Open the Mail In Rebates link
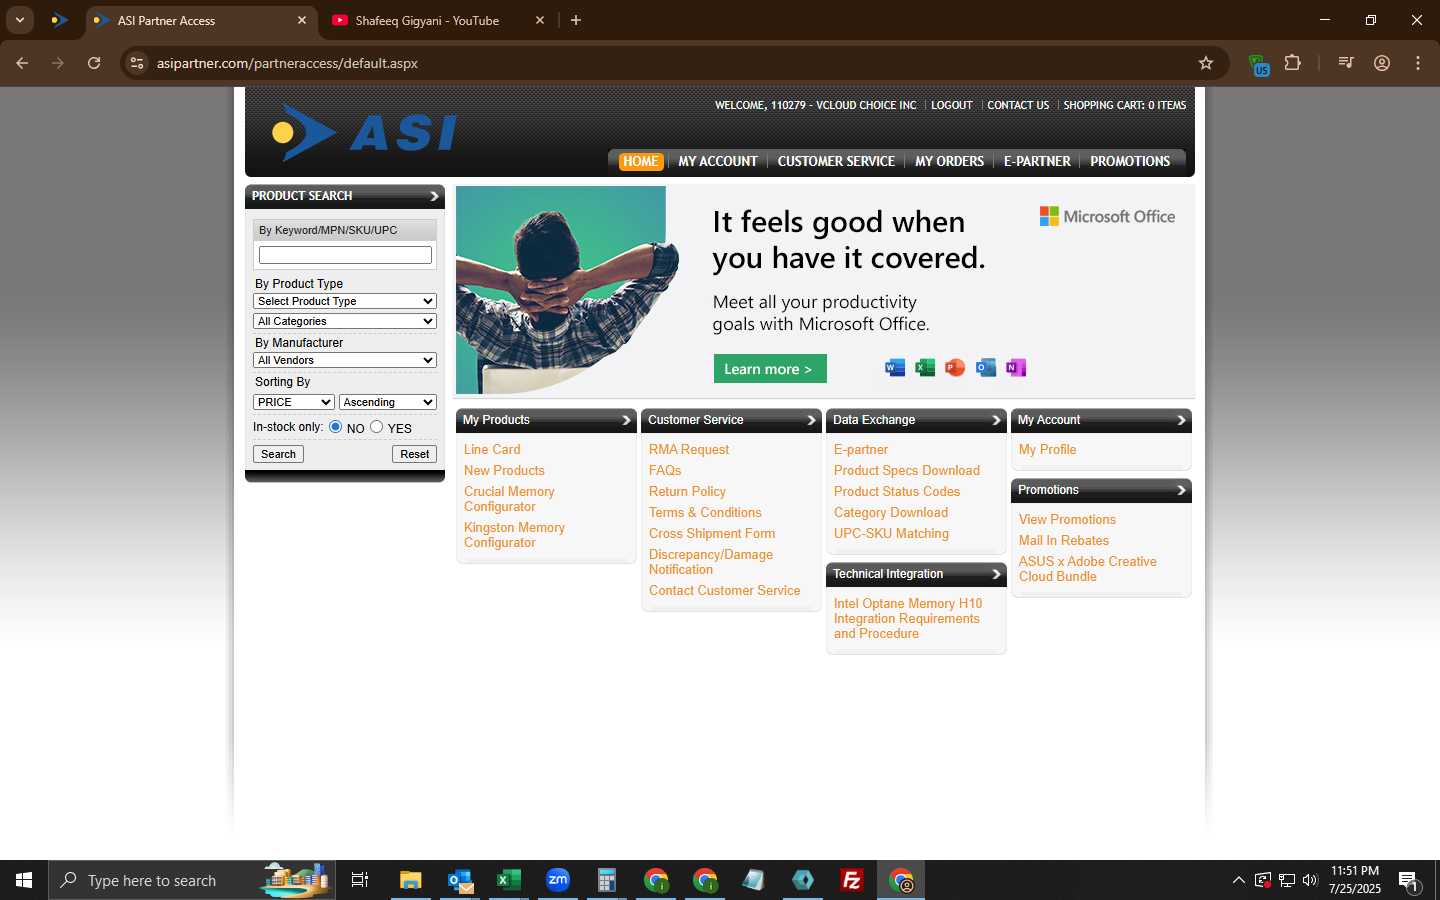The height and width of the screenshot is (900, 1440). 1064,541
